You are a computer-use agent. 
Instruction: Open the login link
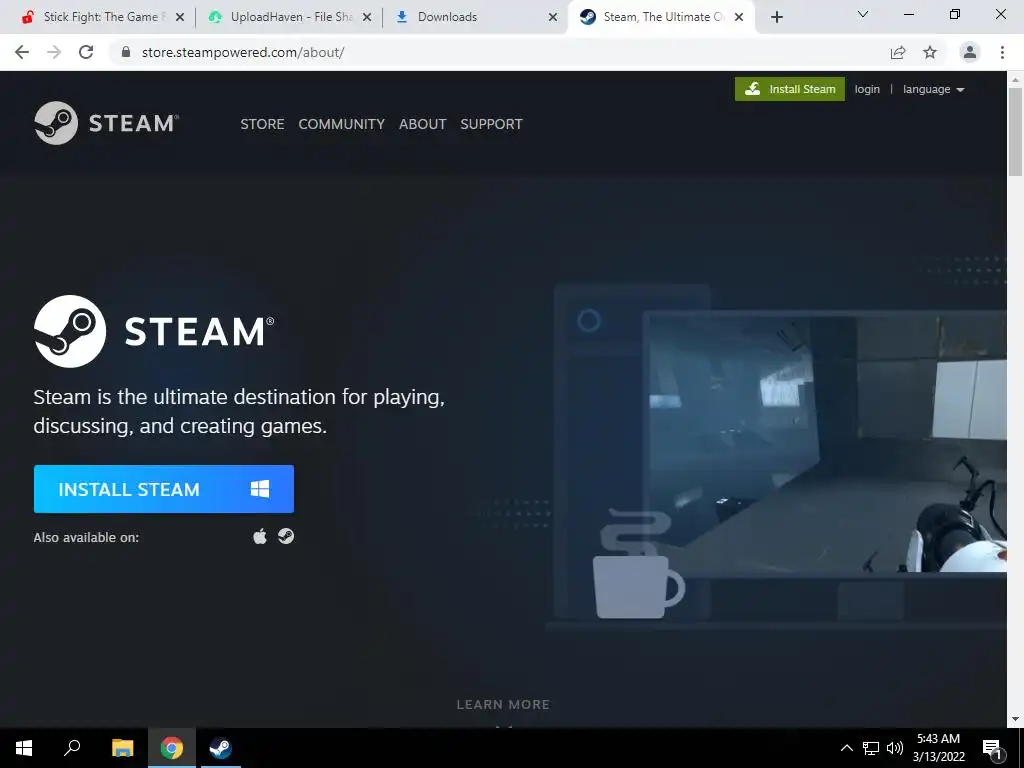point(867,89)
